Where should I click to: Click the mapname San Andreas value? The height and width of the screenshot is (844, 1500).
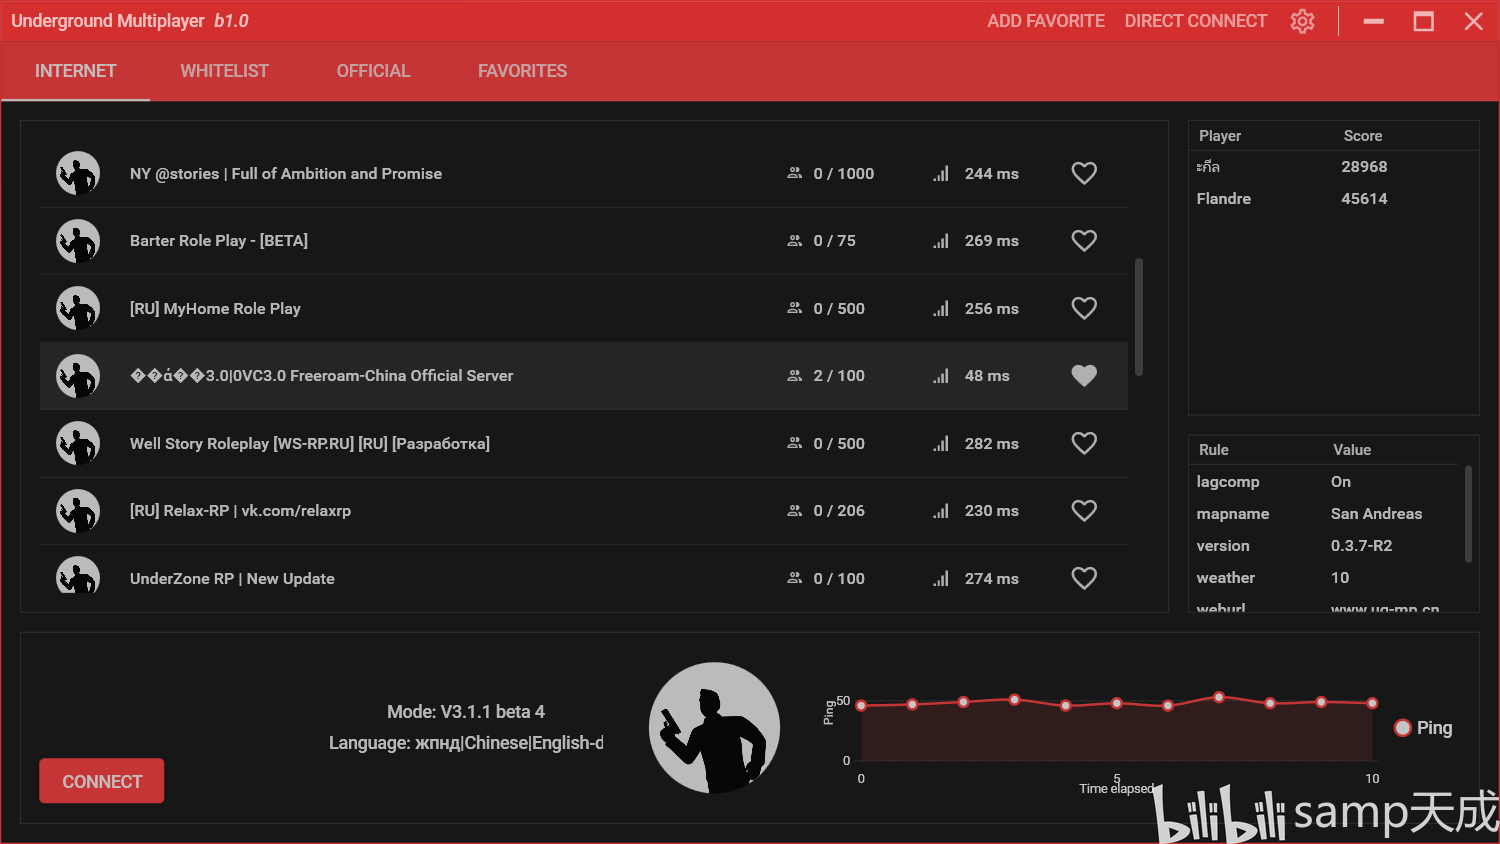coord(1376,514)
